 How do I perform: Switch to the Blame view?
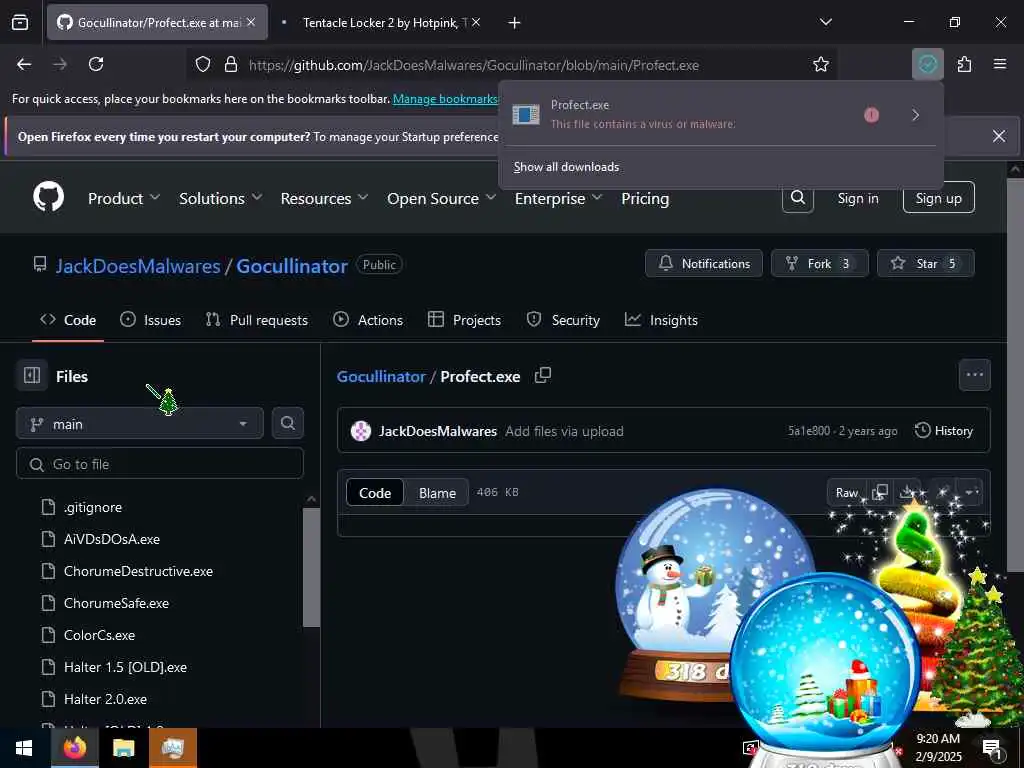[437, 493]
